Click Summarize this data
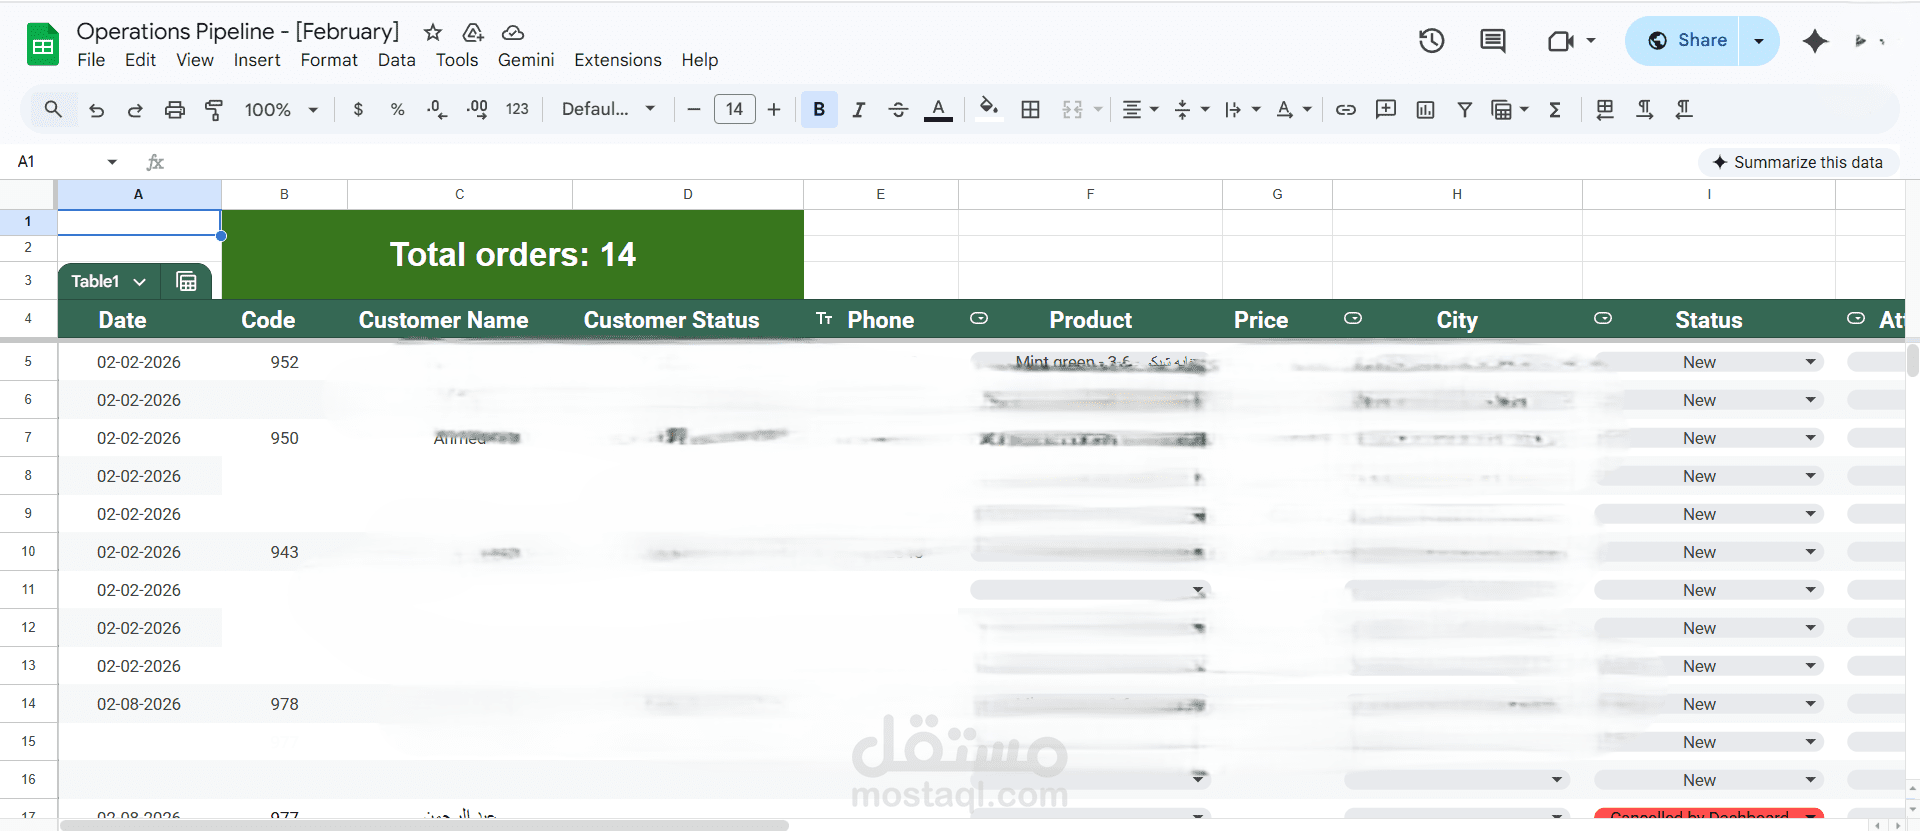The height and width of the screenshot is (831, 1920). click(1798, 162)
